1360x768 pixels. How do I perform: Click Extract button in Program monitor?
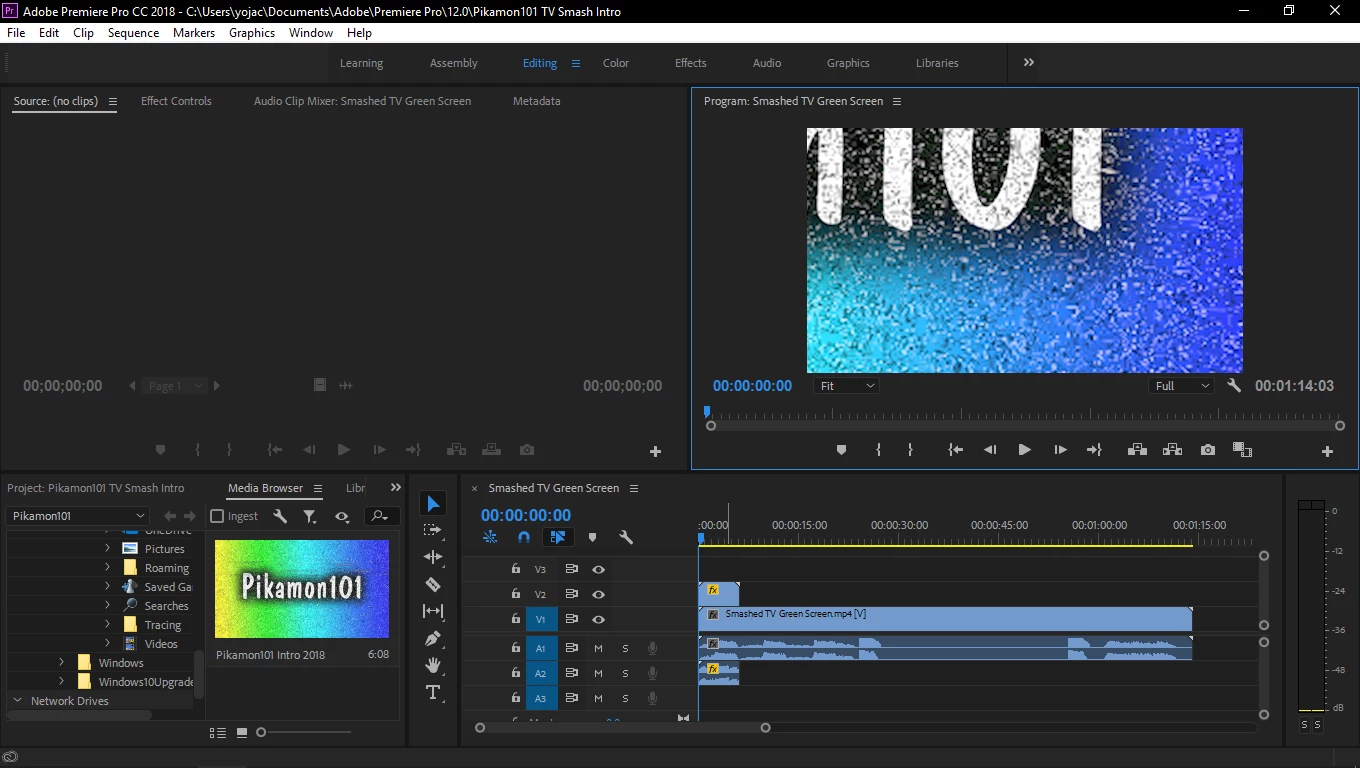tap(1172, 450)
